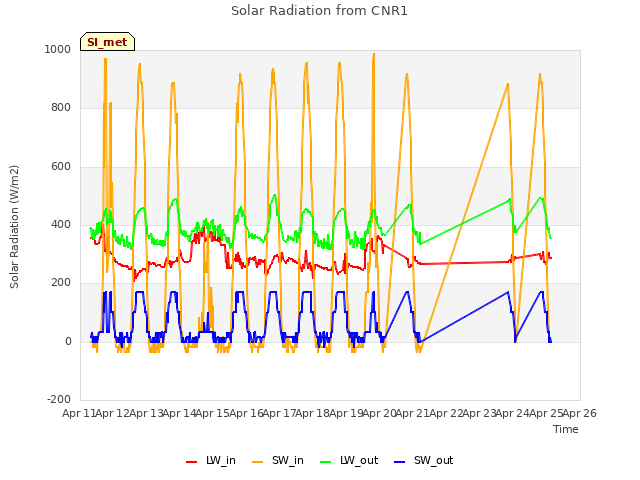Click the Apr 11 x-axis label
Viewport: 640px width, 480px height.
[x=78, y=413]
